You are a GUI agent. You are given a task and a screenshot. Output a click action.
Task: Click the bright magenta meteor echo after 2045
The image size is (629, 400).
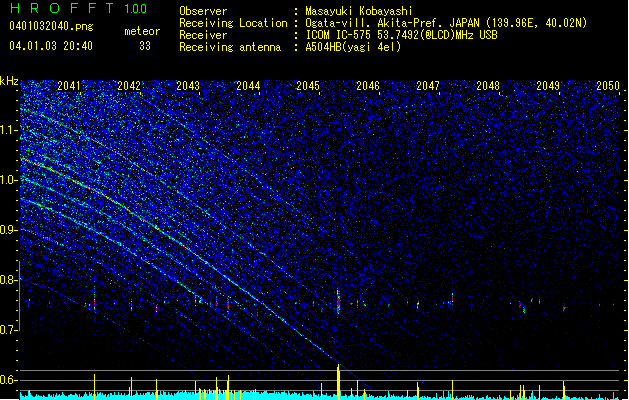tap(338, 301)
